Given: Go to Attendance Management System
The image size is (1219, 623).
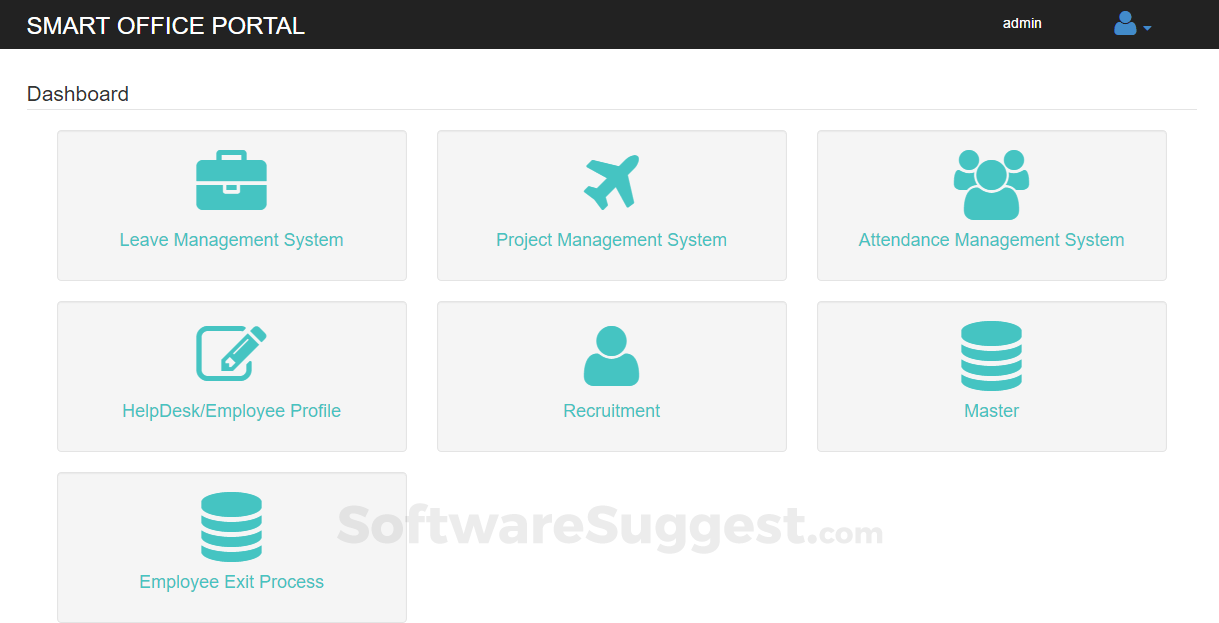Looking at the screenshot, I should [991, 240].
